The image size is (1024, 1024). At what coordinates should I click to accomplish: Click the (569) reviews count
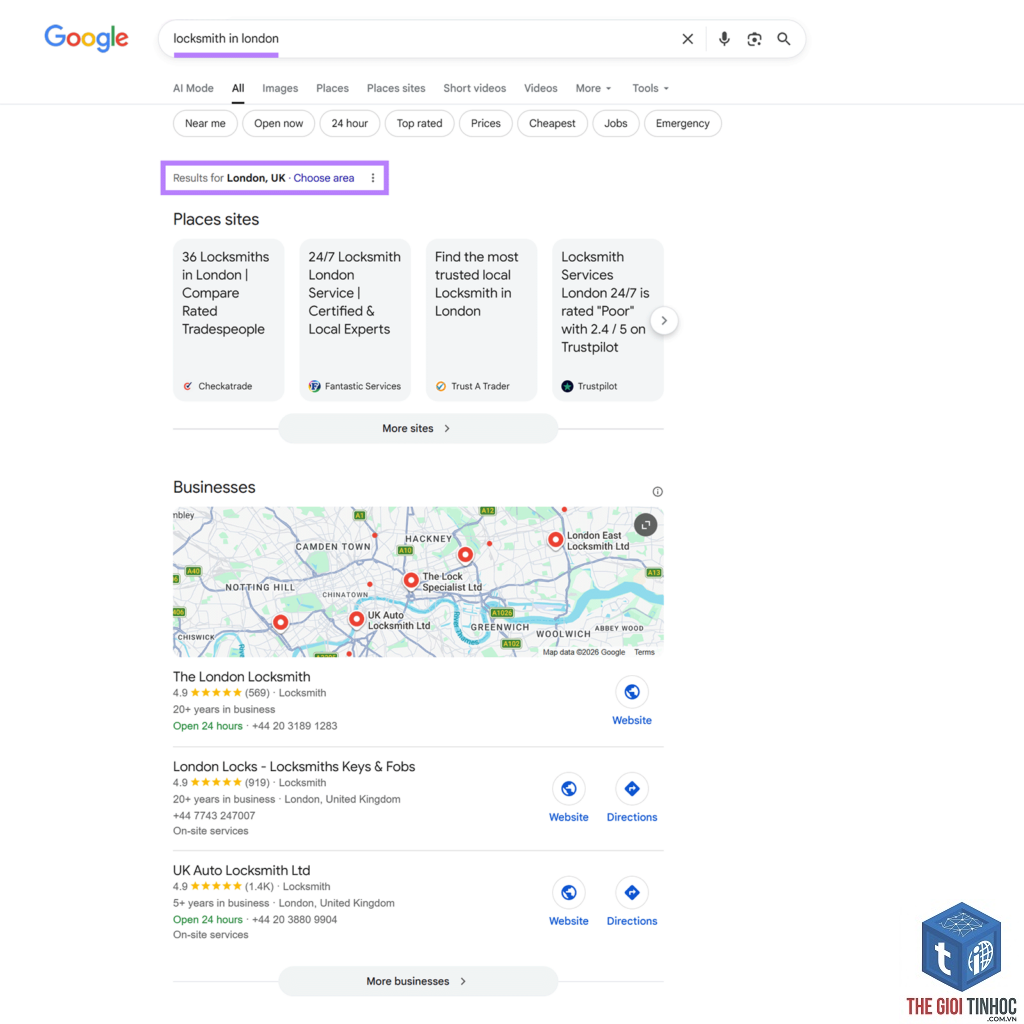(257, 692)
